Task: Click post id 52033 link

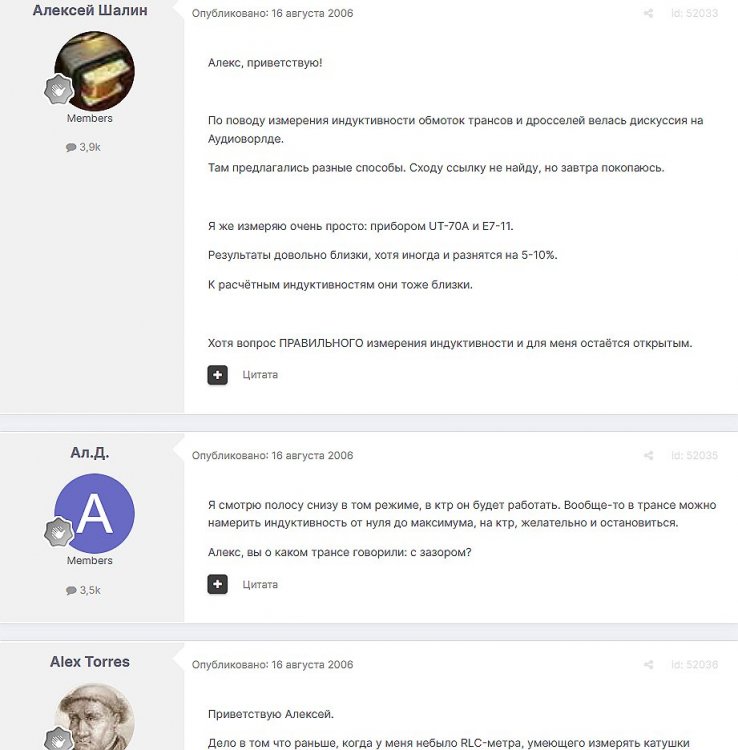Action: (x=694, y=13)
